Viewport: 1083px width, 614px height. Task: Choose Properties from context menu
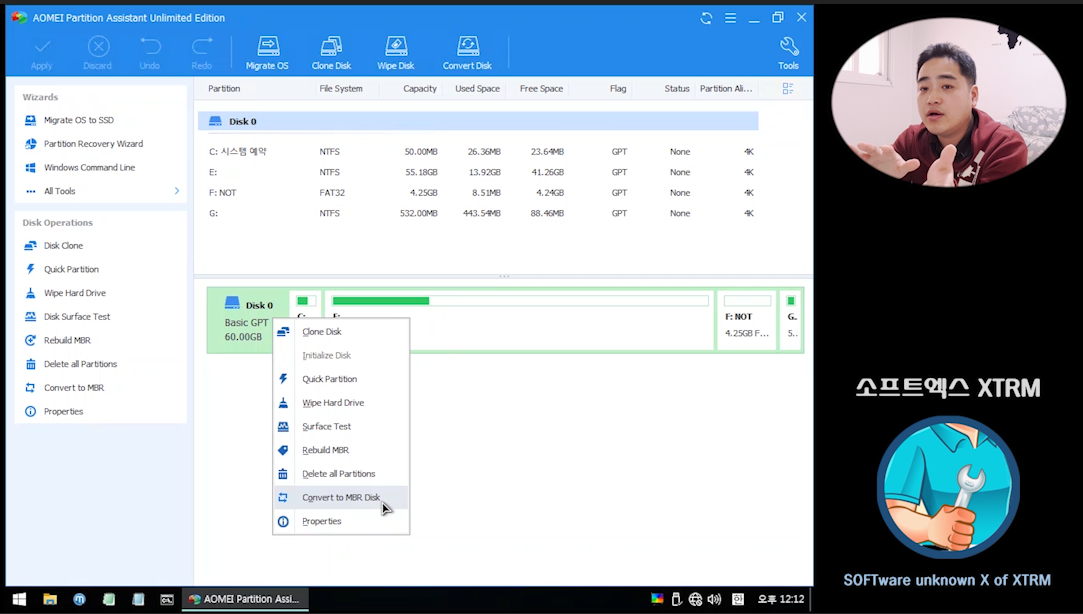click(341, 521)
